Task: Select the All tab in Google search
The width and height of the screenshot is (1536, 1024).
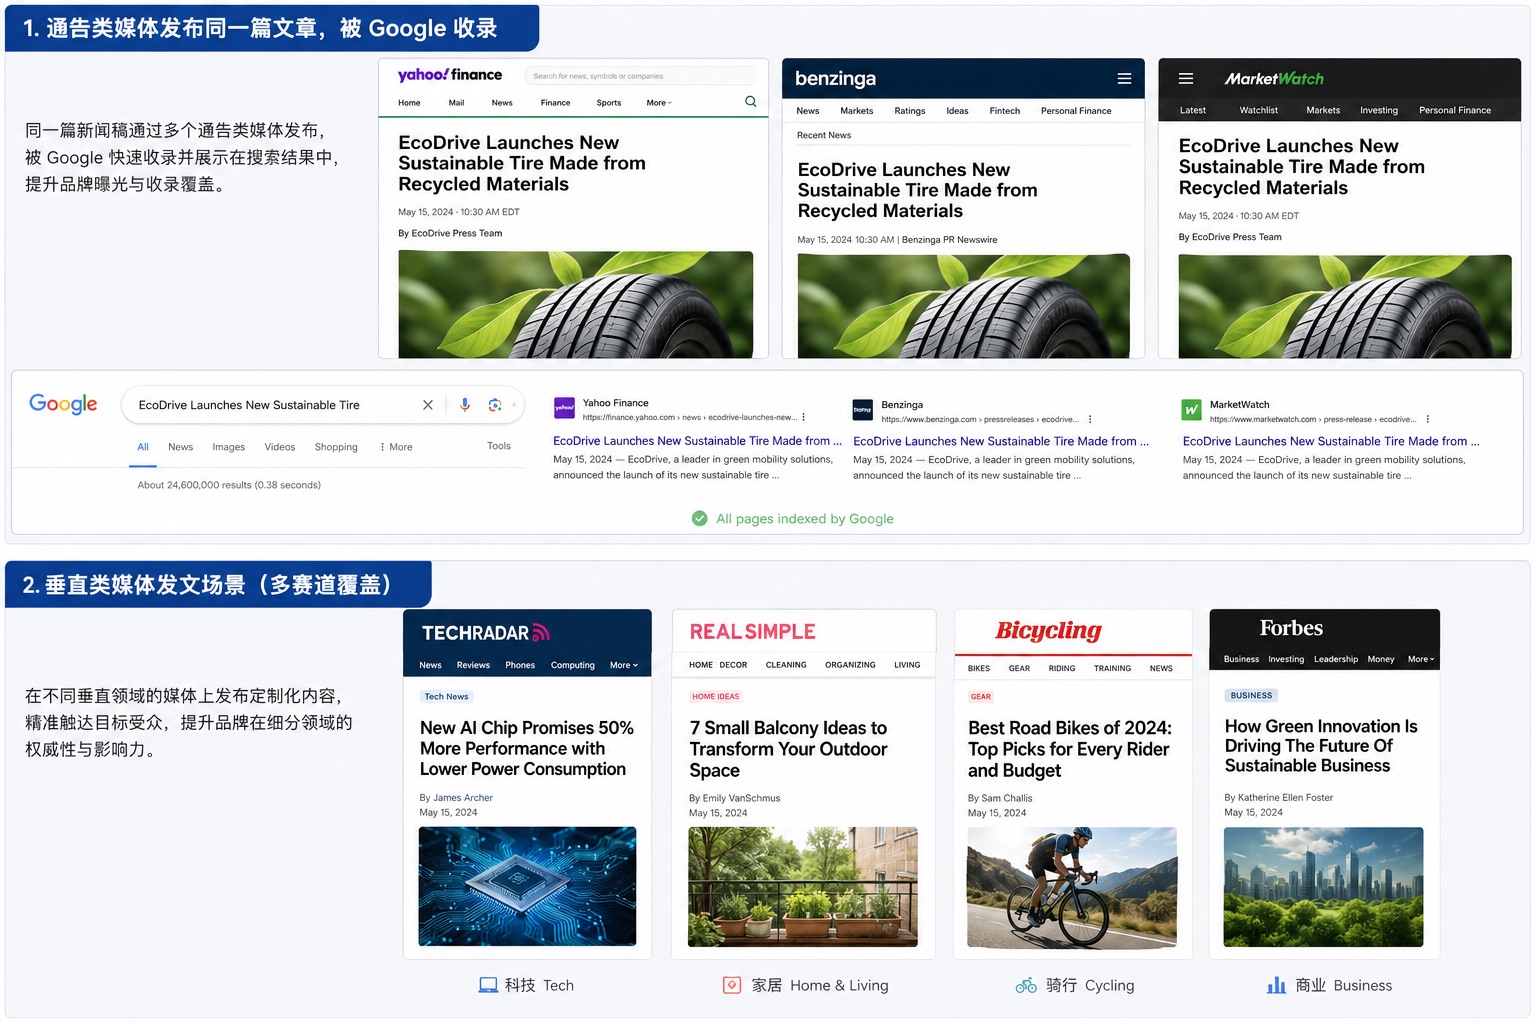Action: (143, 447)
